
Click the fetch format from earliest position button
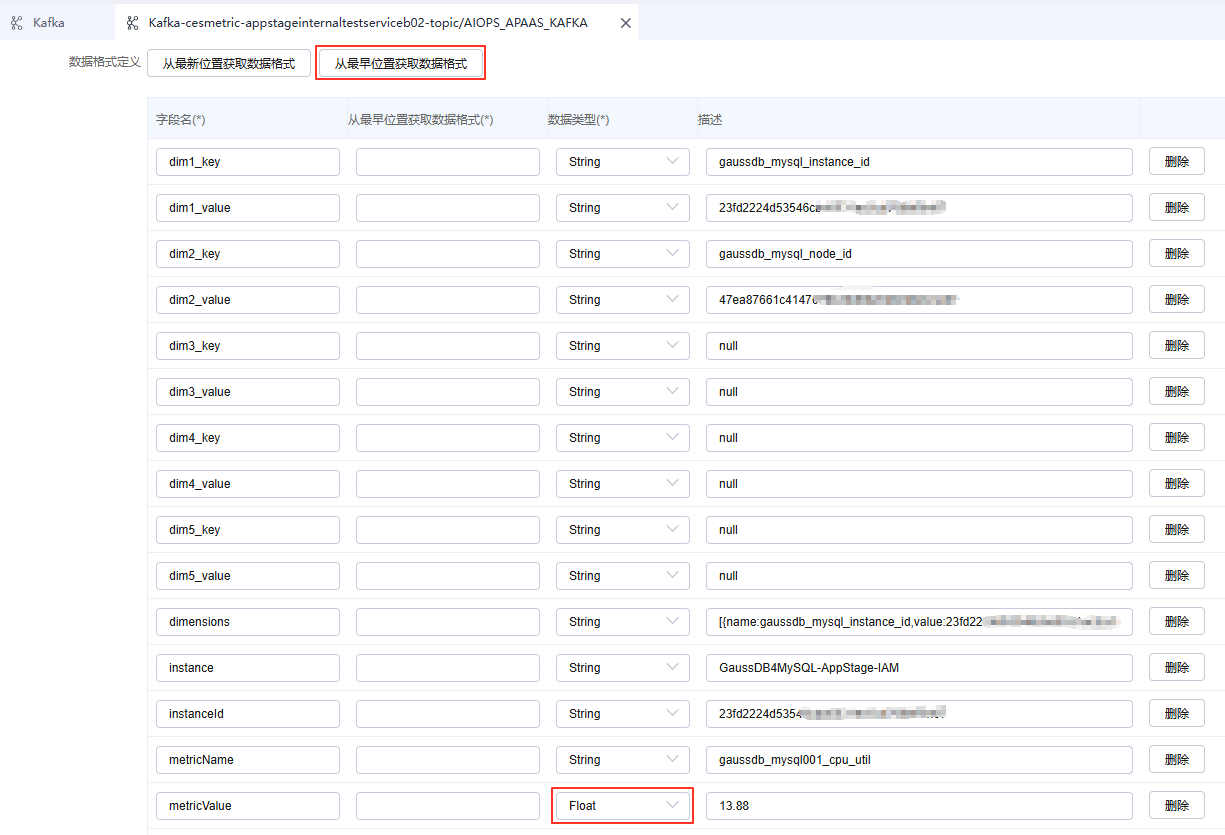click(x=400, y=63)
